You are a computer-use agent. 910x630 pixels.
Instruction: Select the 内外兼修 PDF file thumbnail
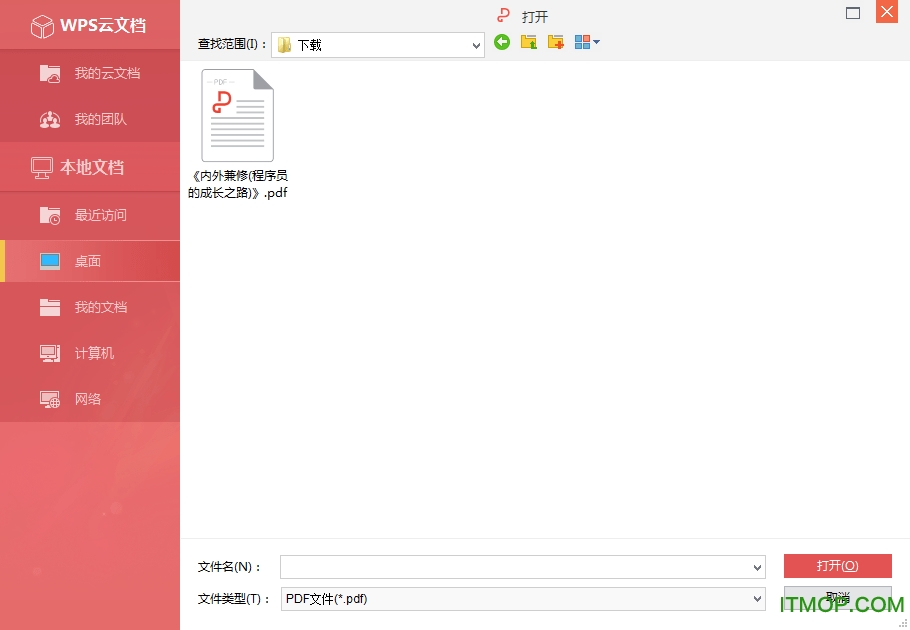point(237,117)
